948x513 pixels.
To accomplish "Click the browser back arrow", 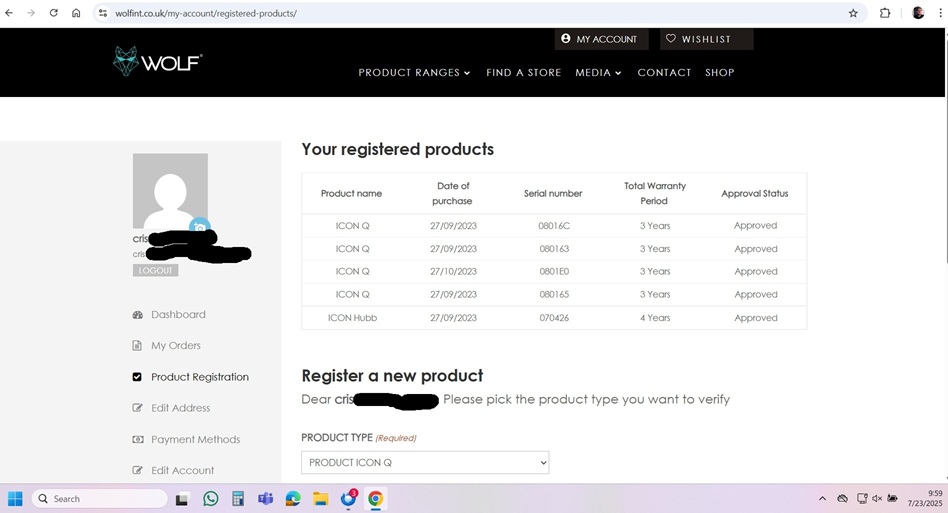I will [9, 13].
